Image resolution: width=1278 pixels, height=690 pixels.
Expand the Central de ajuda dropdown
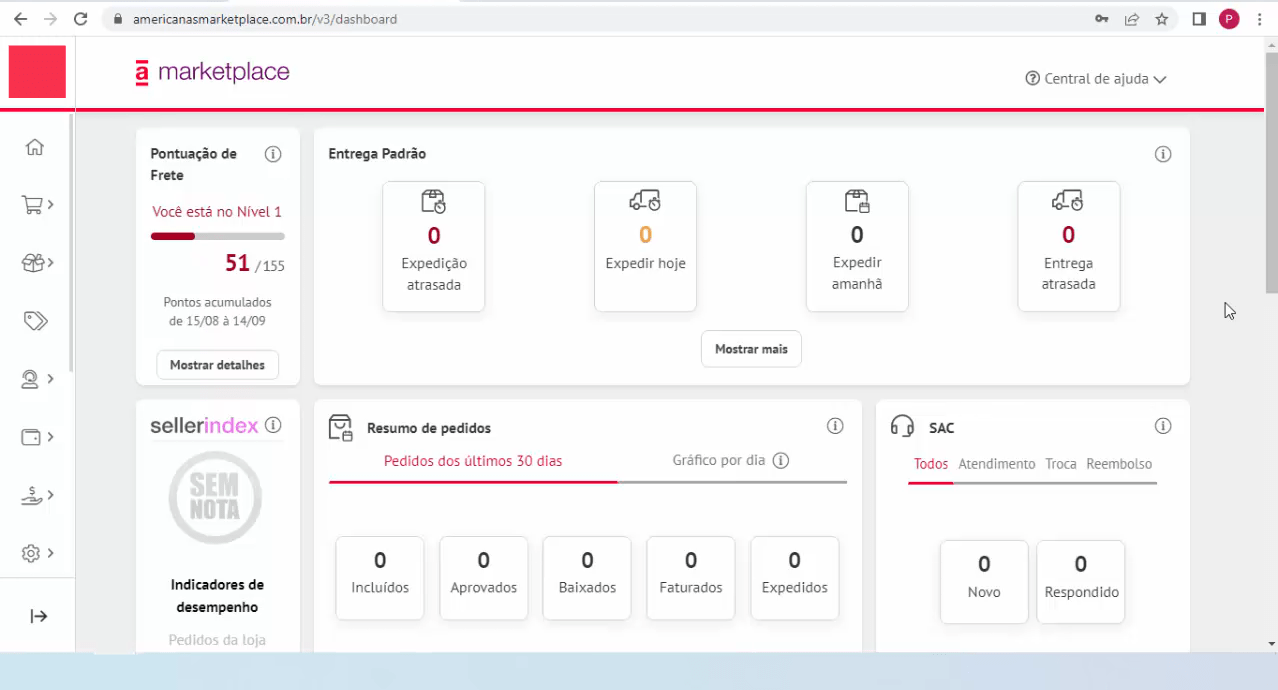click(1095, 78)
